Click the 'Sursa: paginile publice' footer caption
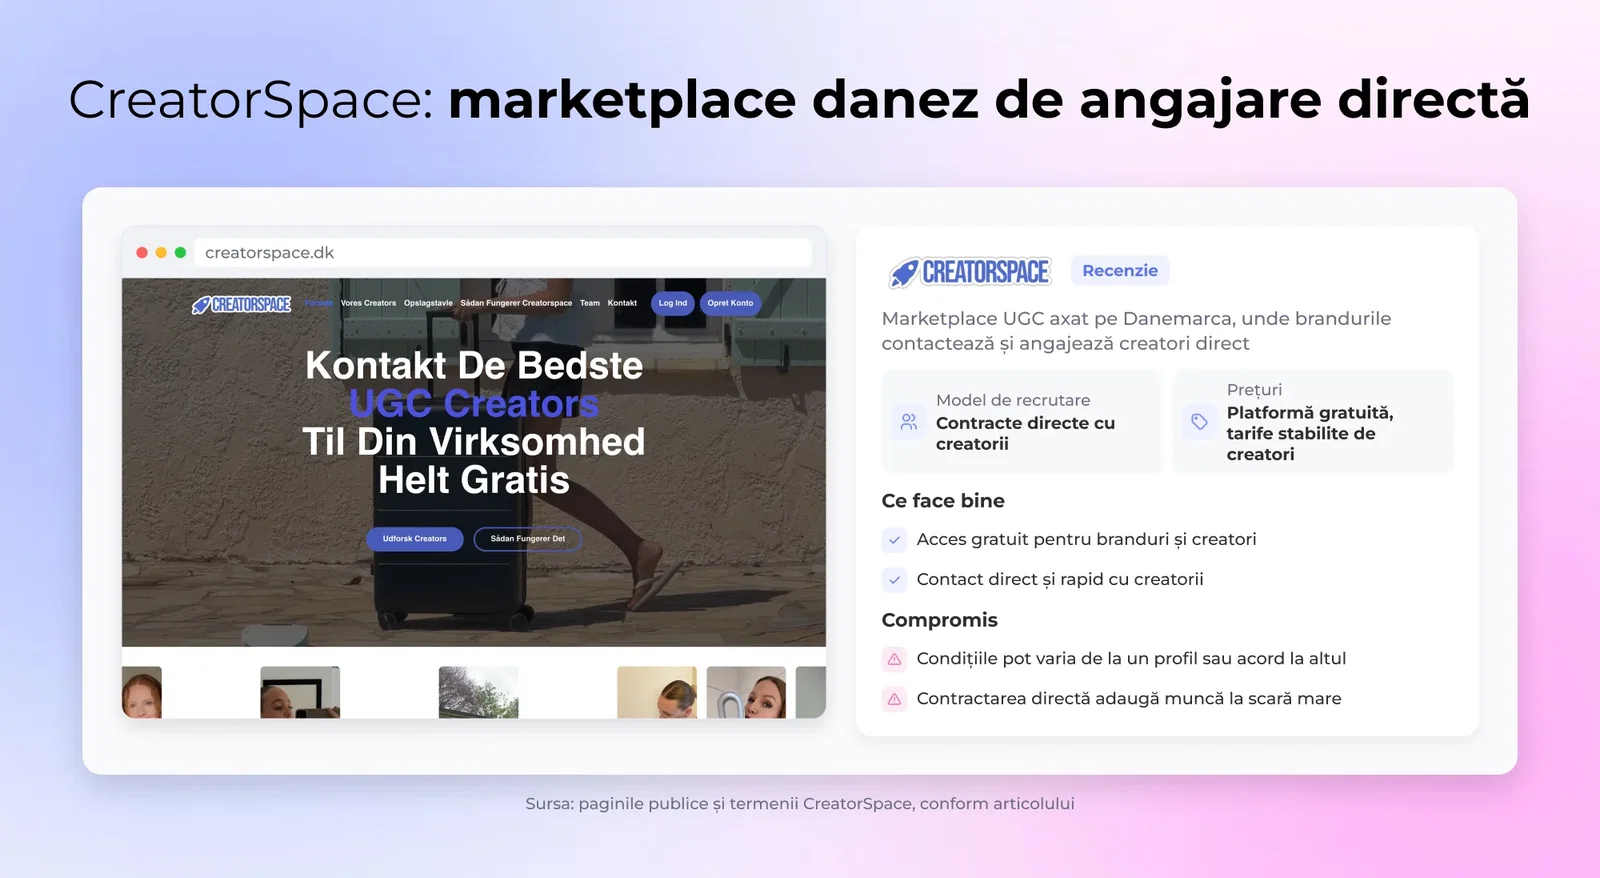The width and height of the screenshot is (1600, 878). point(800,803)
